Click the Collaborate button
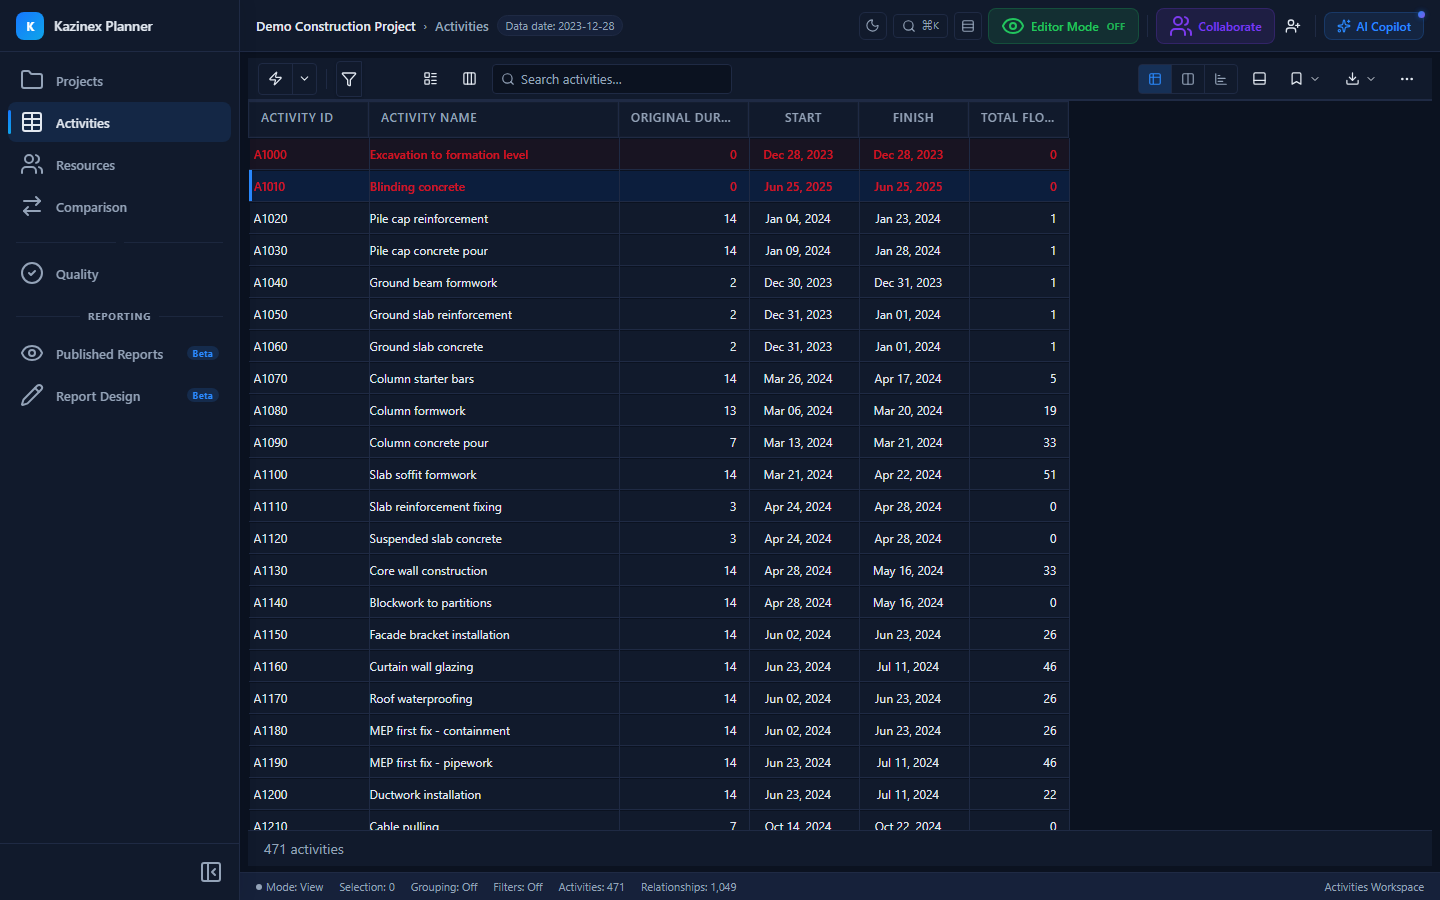This screenshot has width=1440, height=900. [x=1215, y=26]
